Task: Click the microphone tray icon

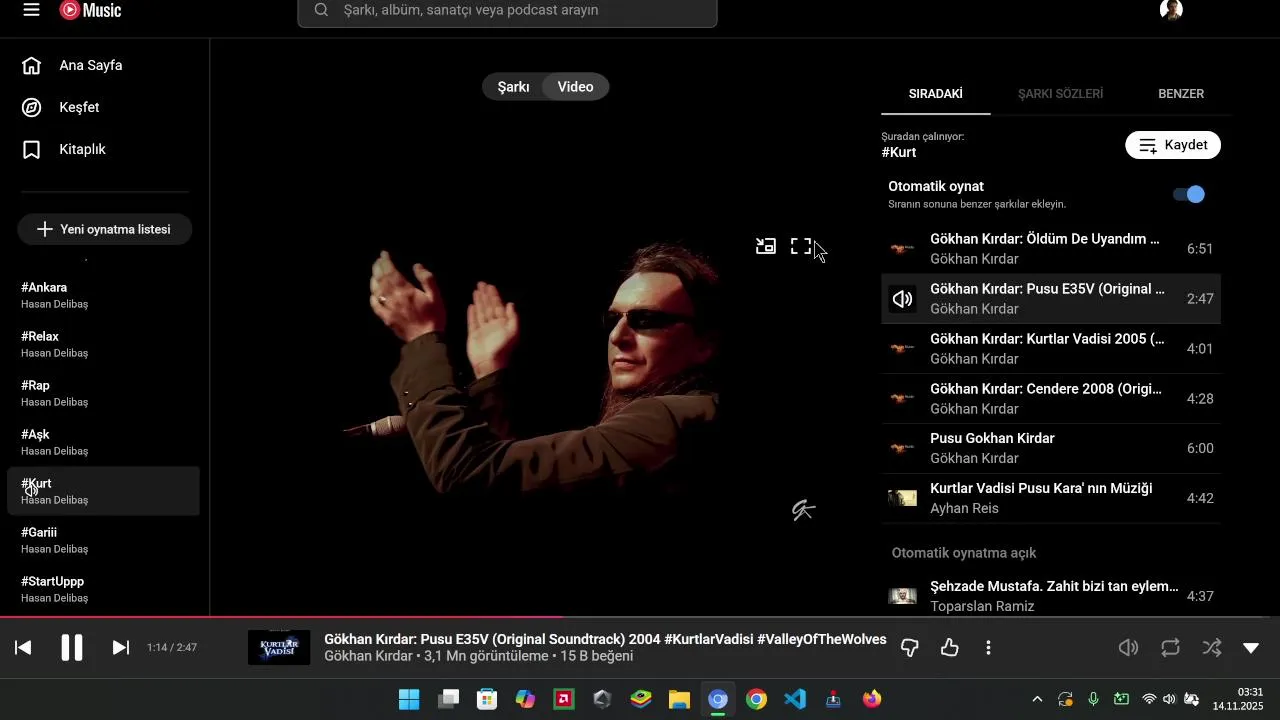Action: click(1093, 699)
